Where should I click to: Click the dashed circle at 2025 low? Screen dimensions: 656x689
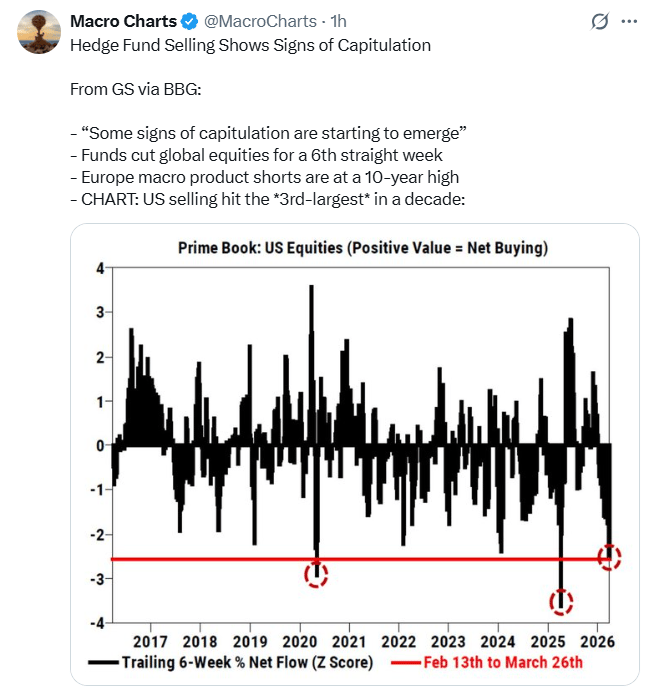pos(561,602)
